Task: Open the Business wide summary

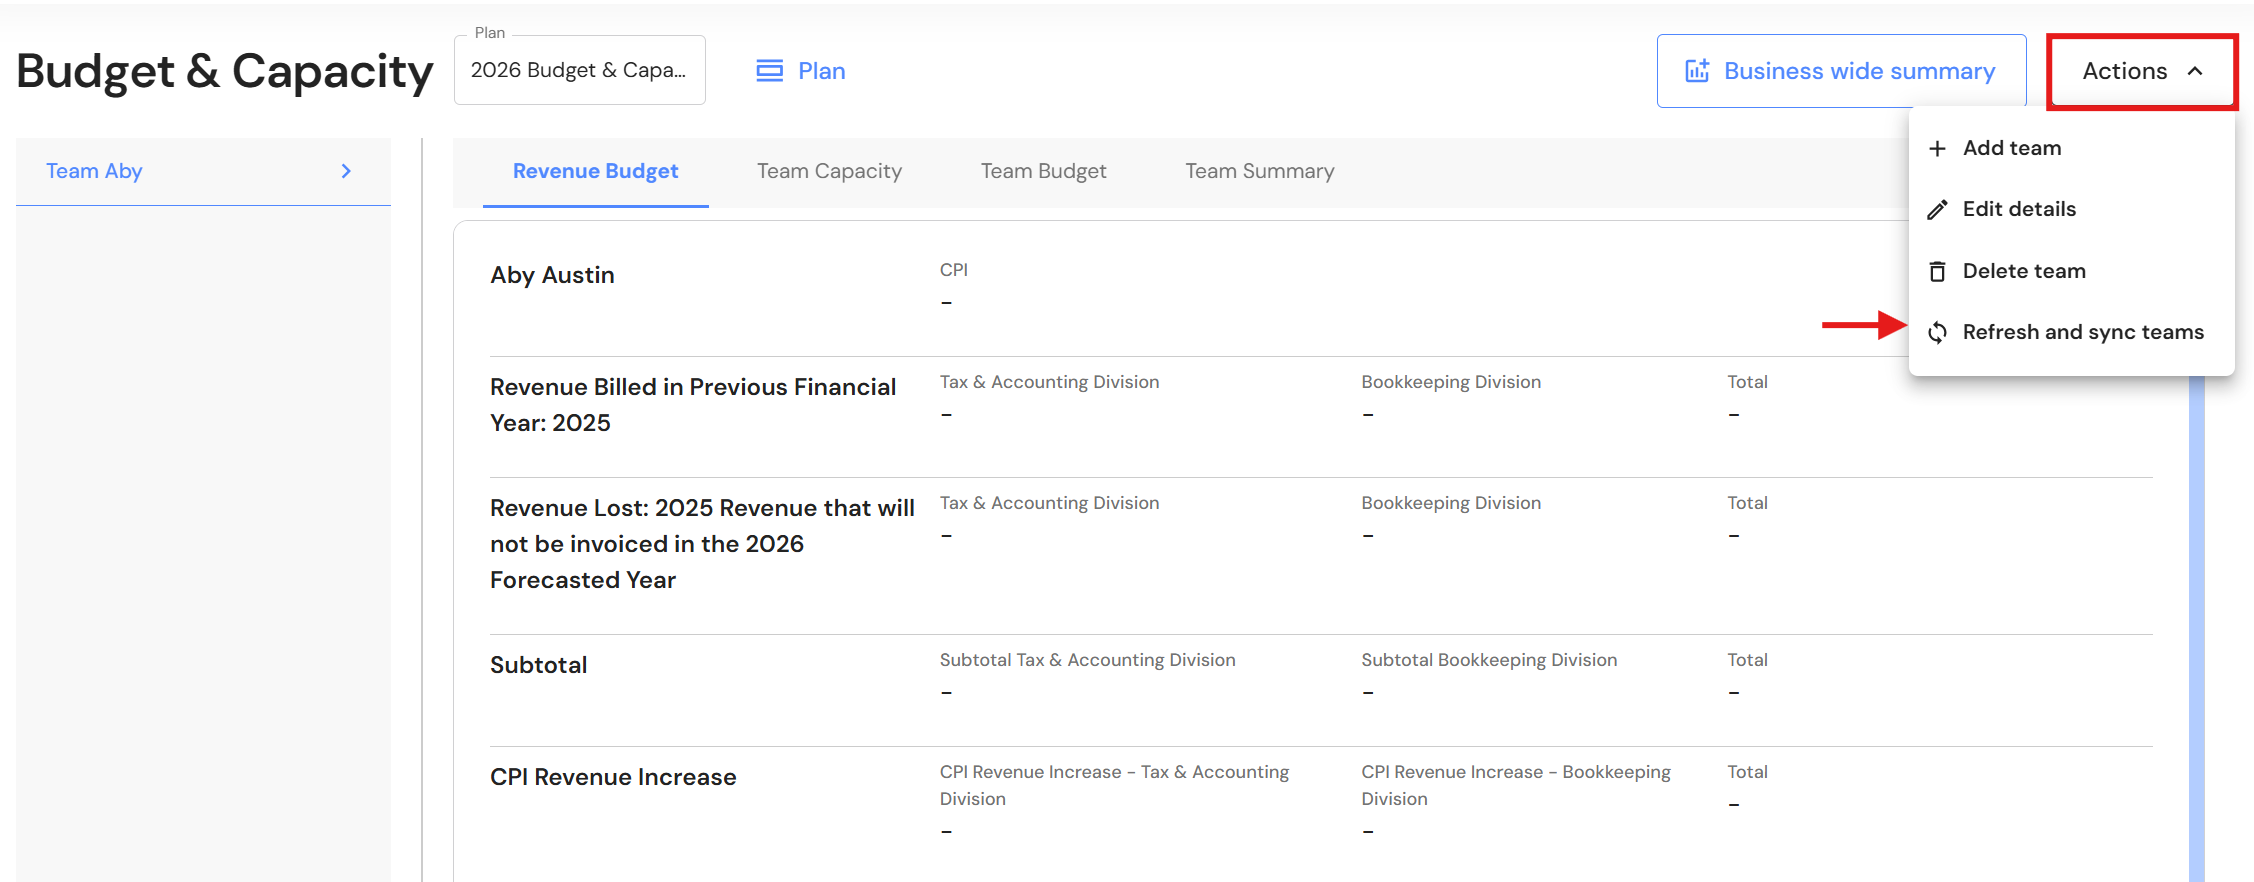Action: [1858, 71]
